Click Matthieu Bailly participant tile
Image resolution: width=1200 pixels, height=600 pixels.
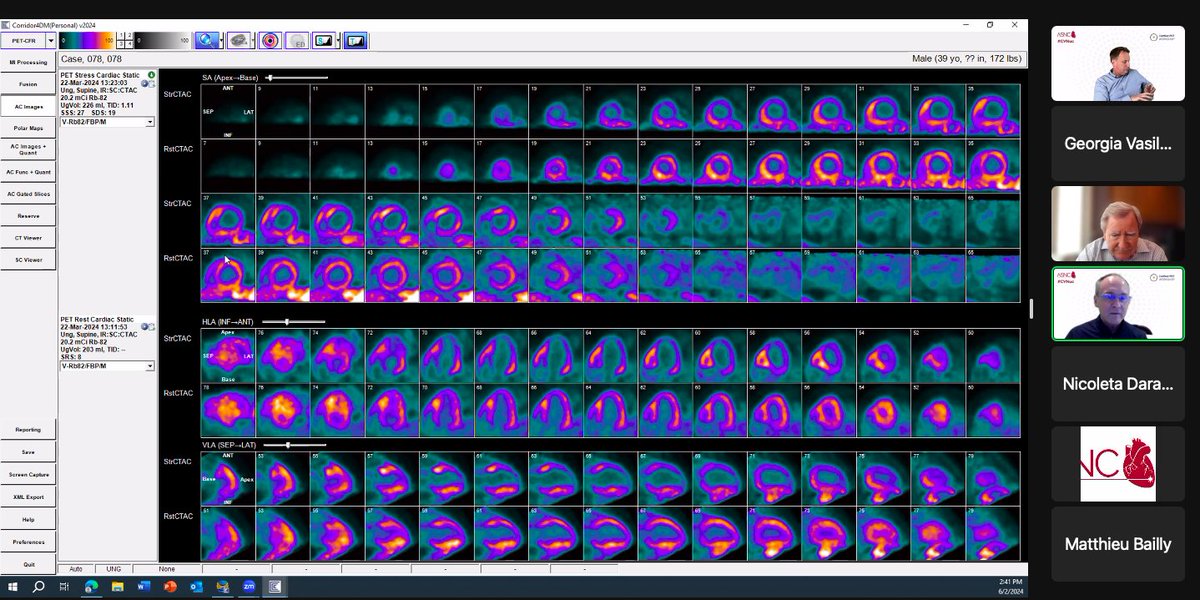point(1118,544)
